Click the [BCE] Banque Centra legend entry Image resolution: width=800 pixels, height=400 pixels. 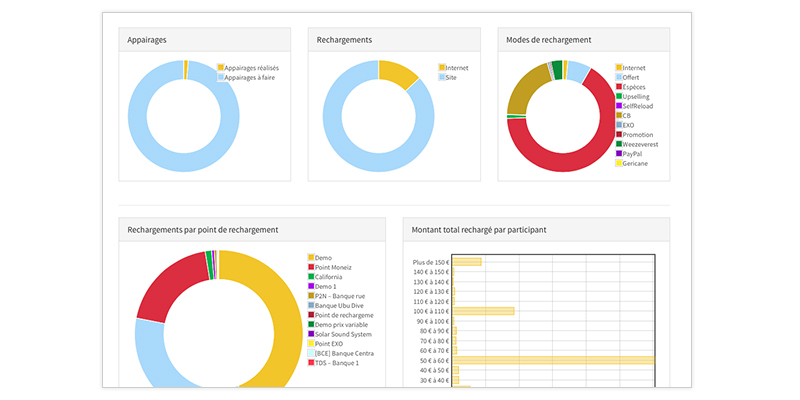[x=341, y=353]
